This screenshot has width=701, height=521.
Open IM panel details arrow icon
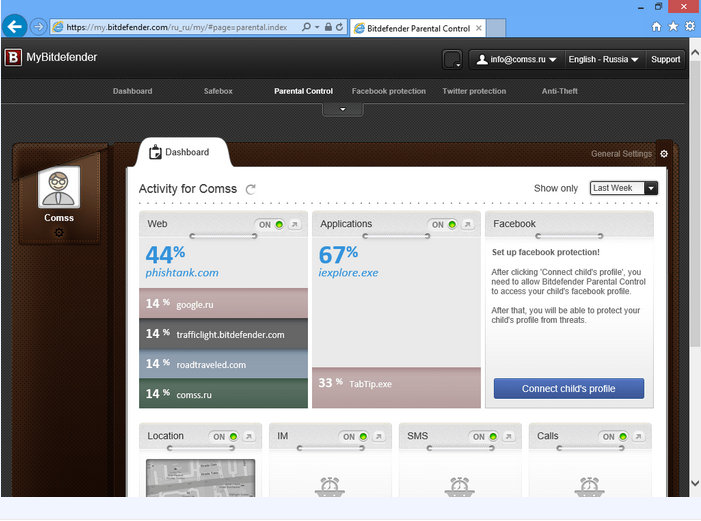point(379,436)
